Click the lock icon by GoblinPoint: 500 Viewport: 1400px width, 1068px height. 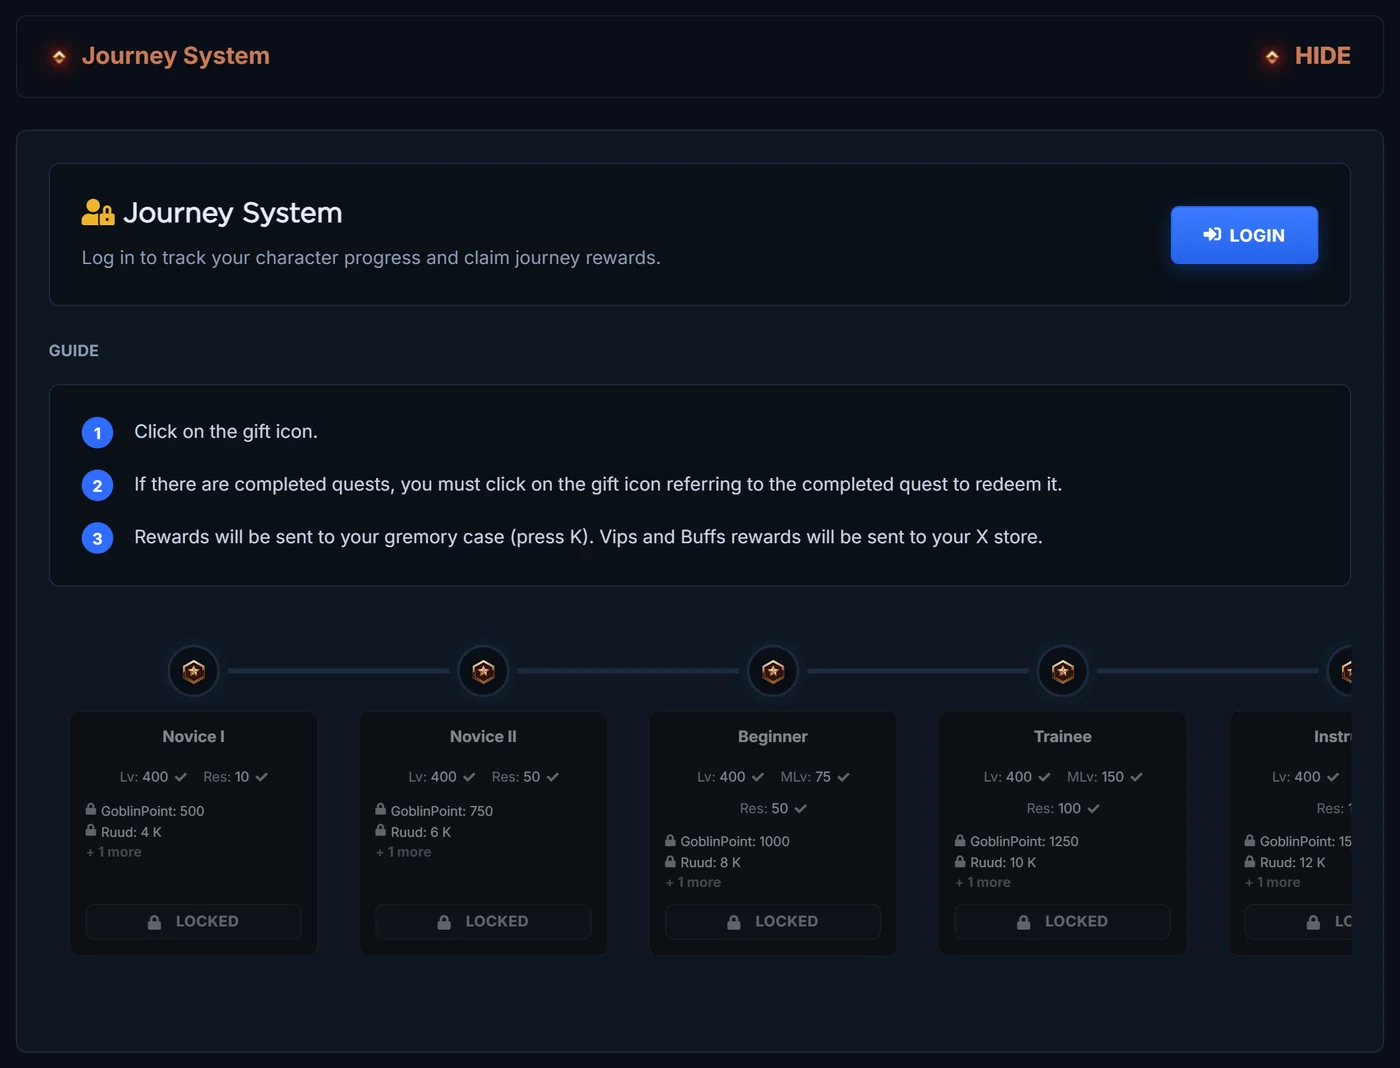click(x=91, y=809)
